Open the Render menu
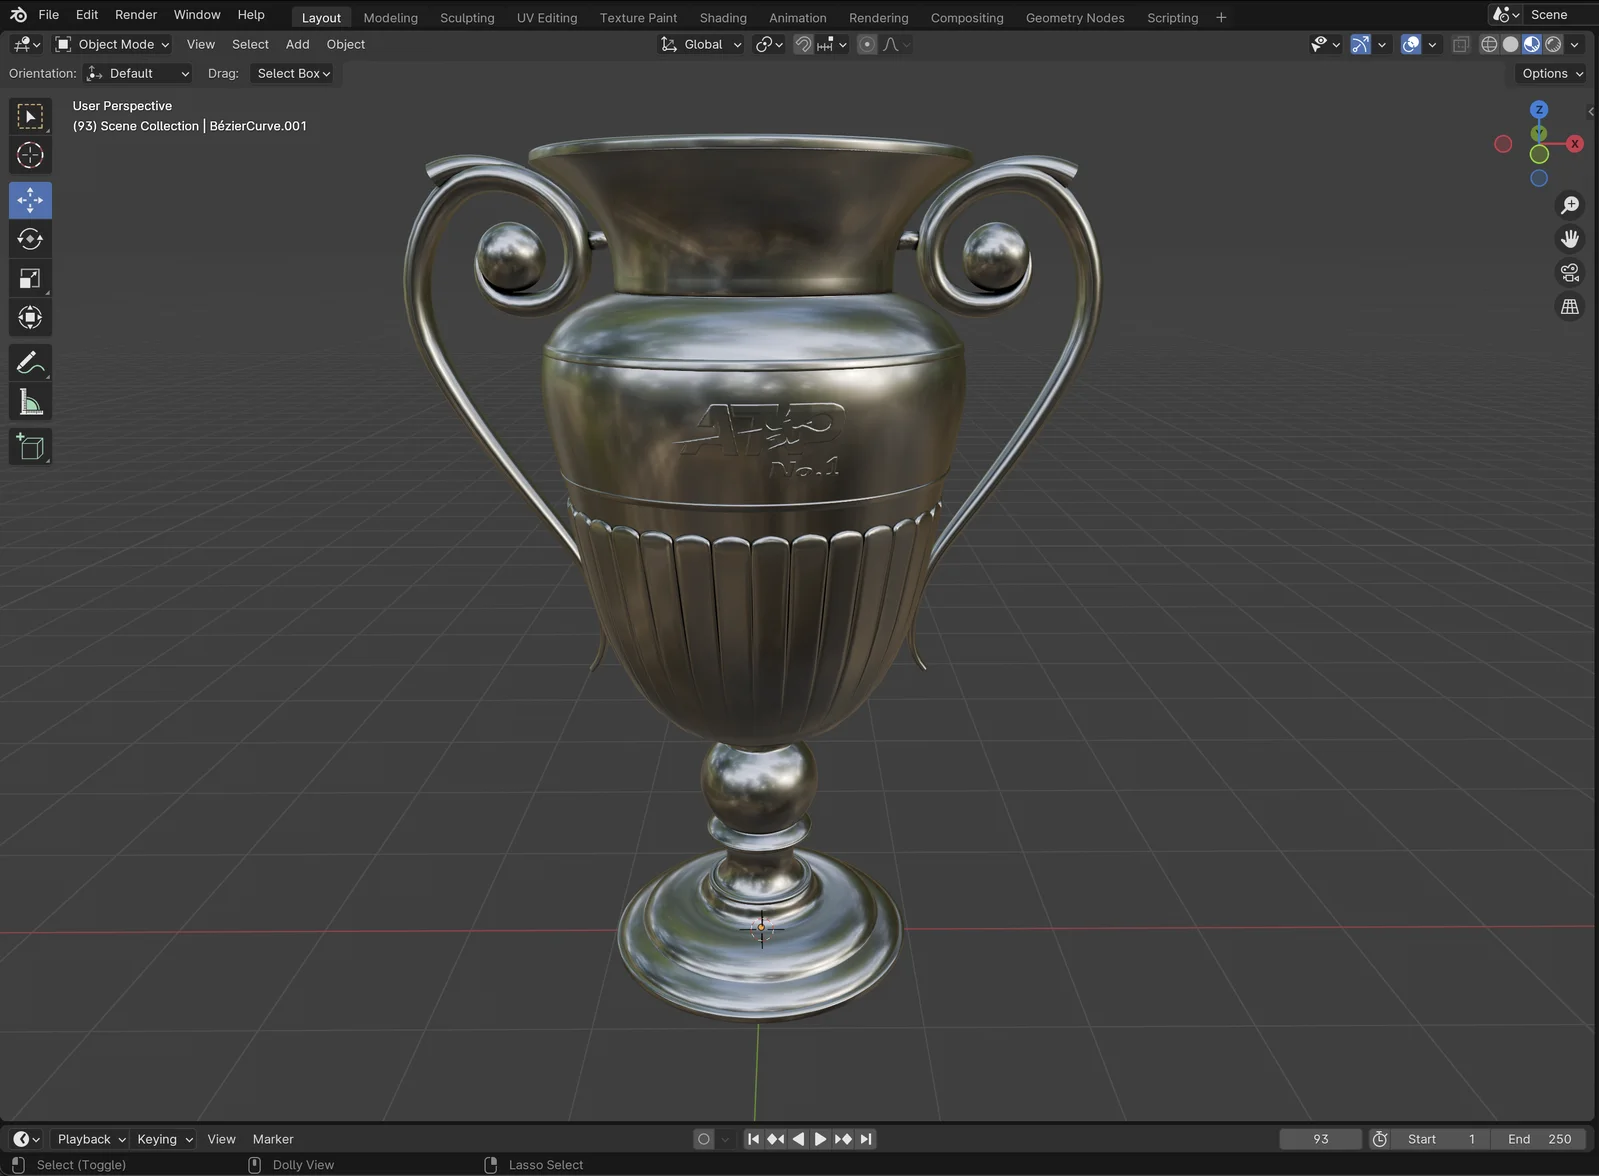Screen dimensions: 1599x1176 click(136, 15)
